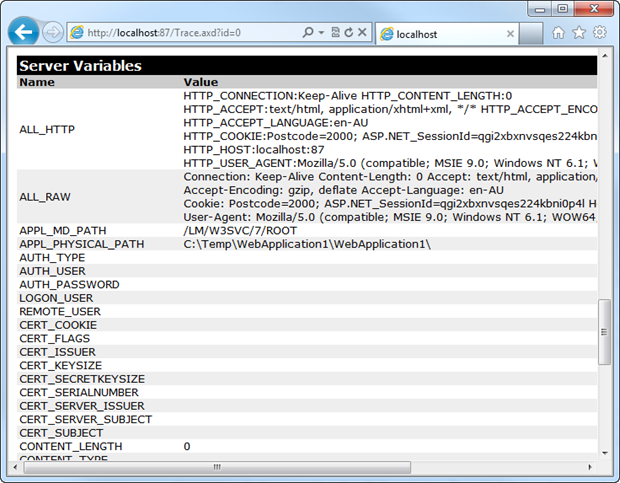Click the CERT_FLAGS row name

pos(55,338)
